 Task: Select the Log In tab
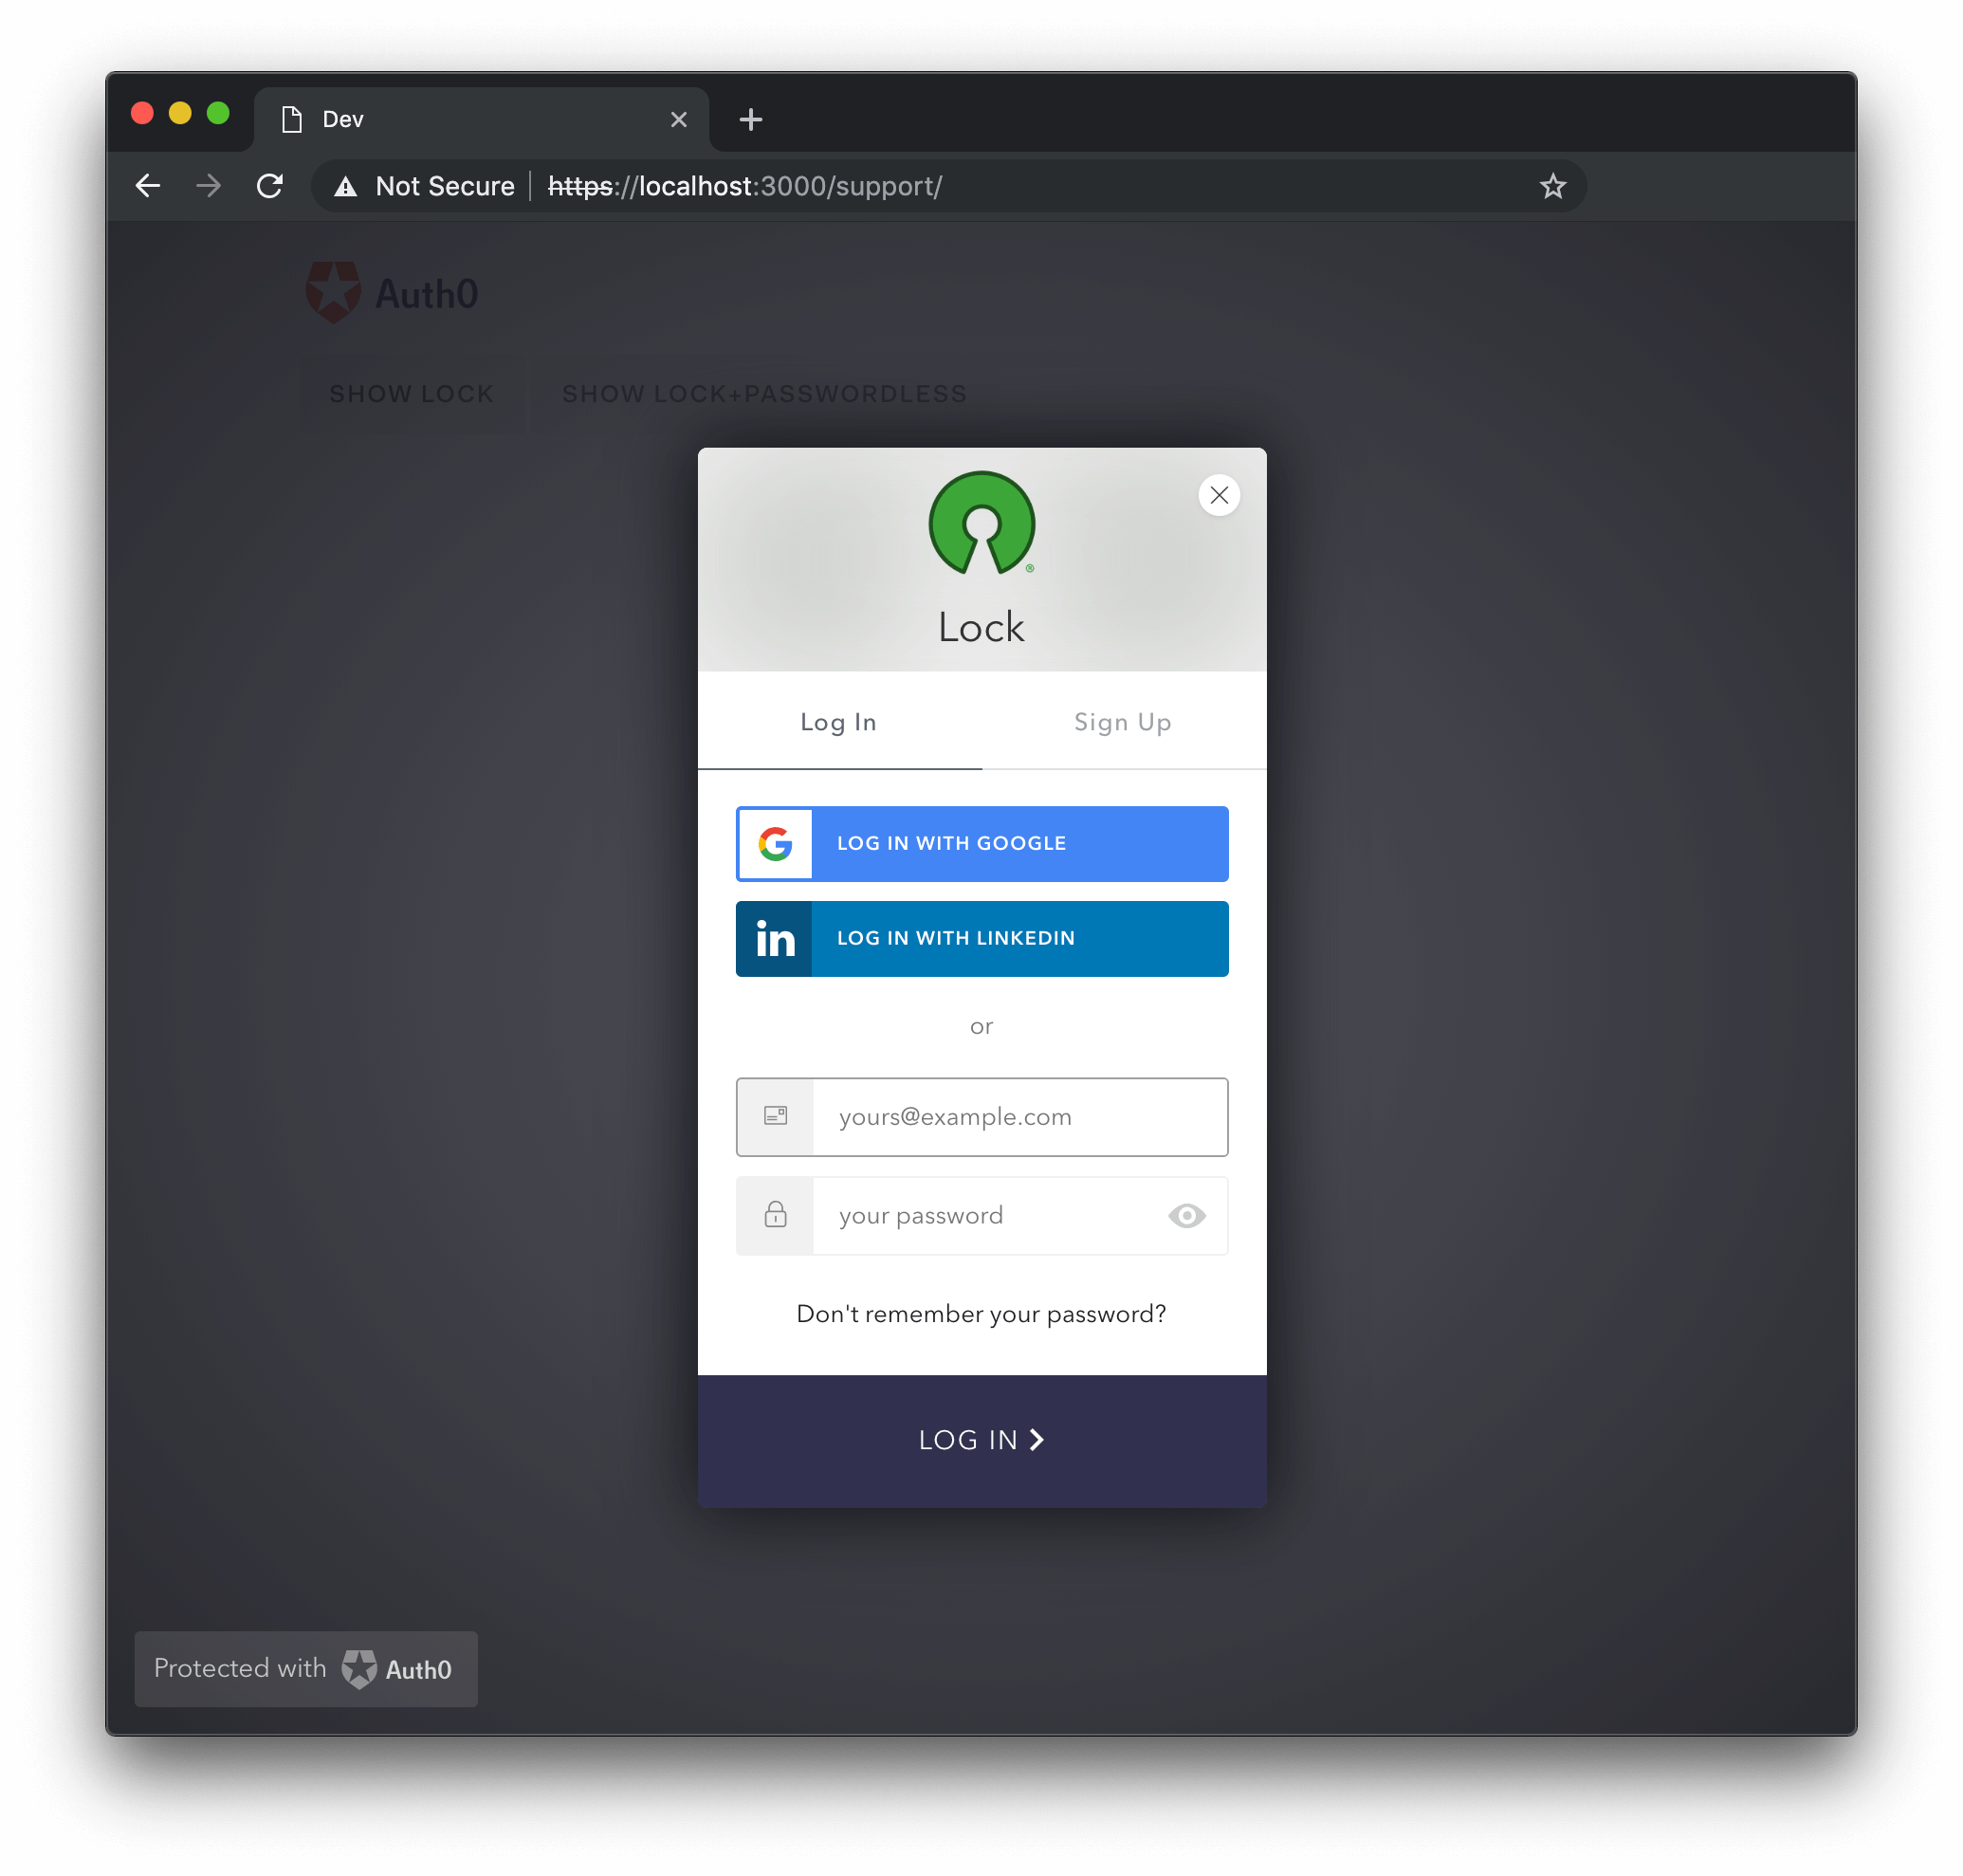point(838,722)
